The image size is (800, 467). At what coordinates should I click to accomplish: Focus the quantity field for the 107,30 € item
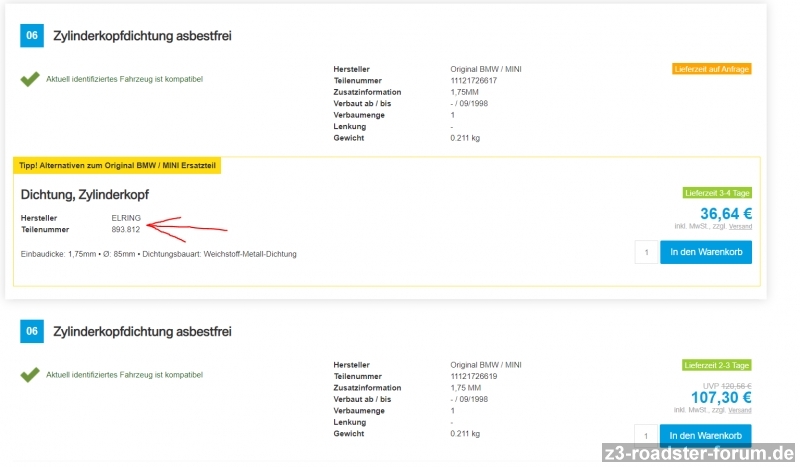pos(646,435)
